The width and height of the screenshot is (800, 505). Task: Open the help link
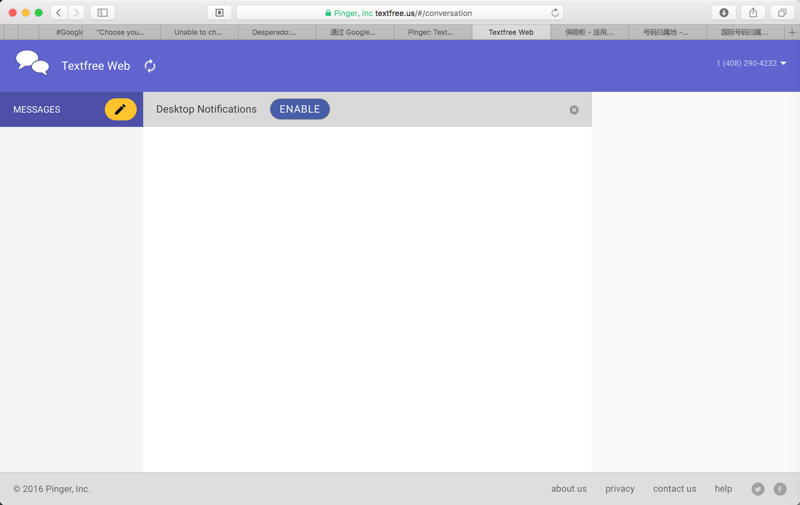pos(723,489)
